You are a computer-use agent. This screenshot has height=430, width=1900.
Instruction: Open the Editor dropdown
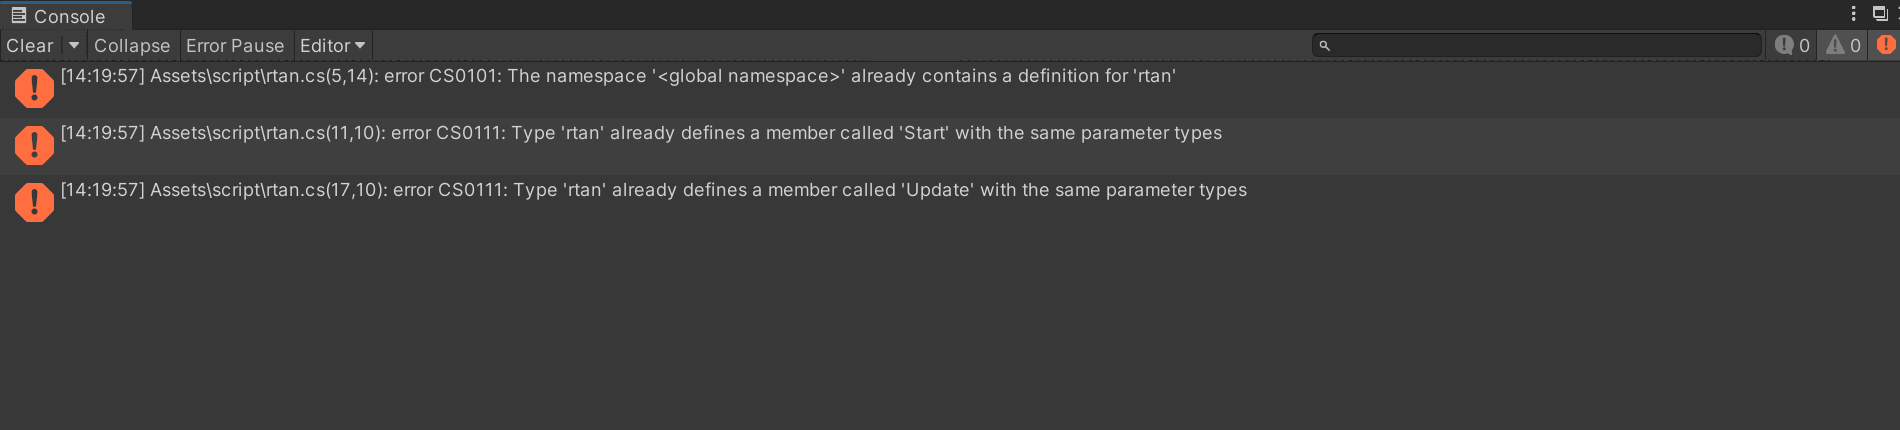coord(332,46)
